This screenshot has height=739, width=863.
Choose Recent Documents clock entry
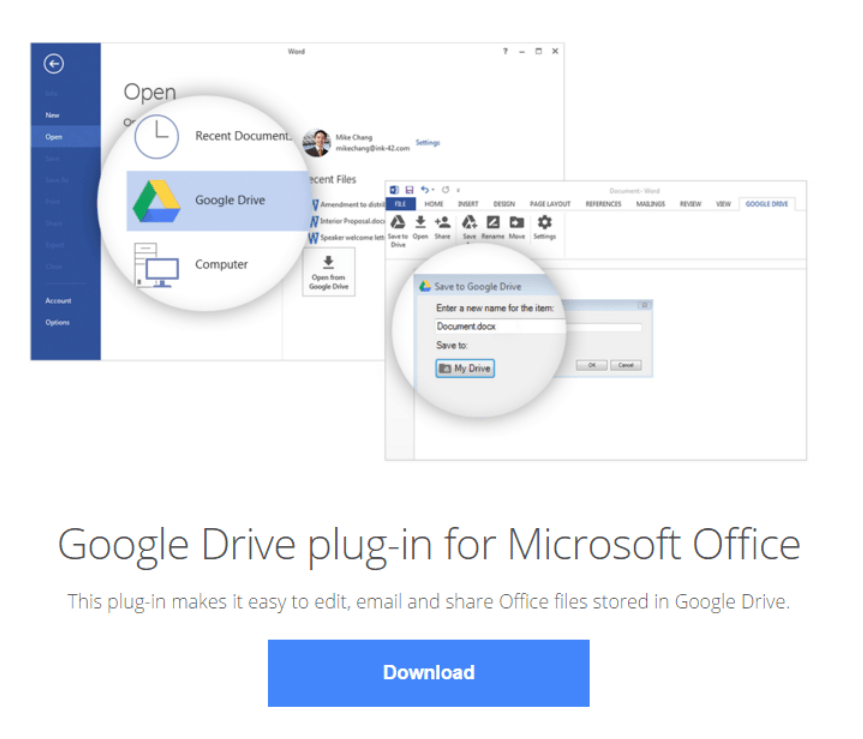tap(215, 136)
